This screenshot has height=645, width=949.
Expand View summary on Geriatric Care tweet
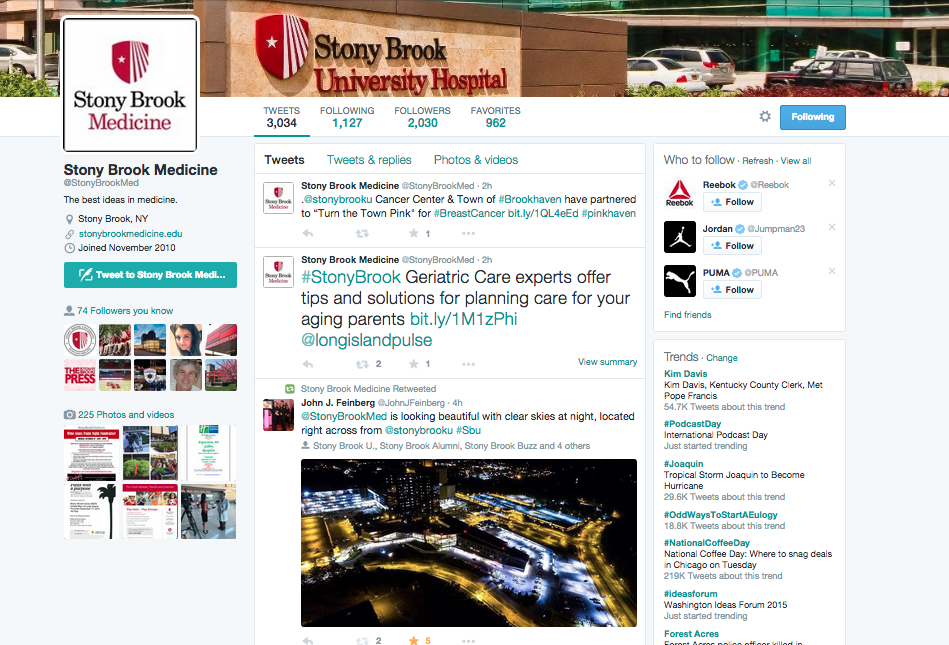coord(607,362)
